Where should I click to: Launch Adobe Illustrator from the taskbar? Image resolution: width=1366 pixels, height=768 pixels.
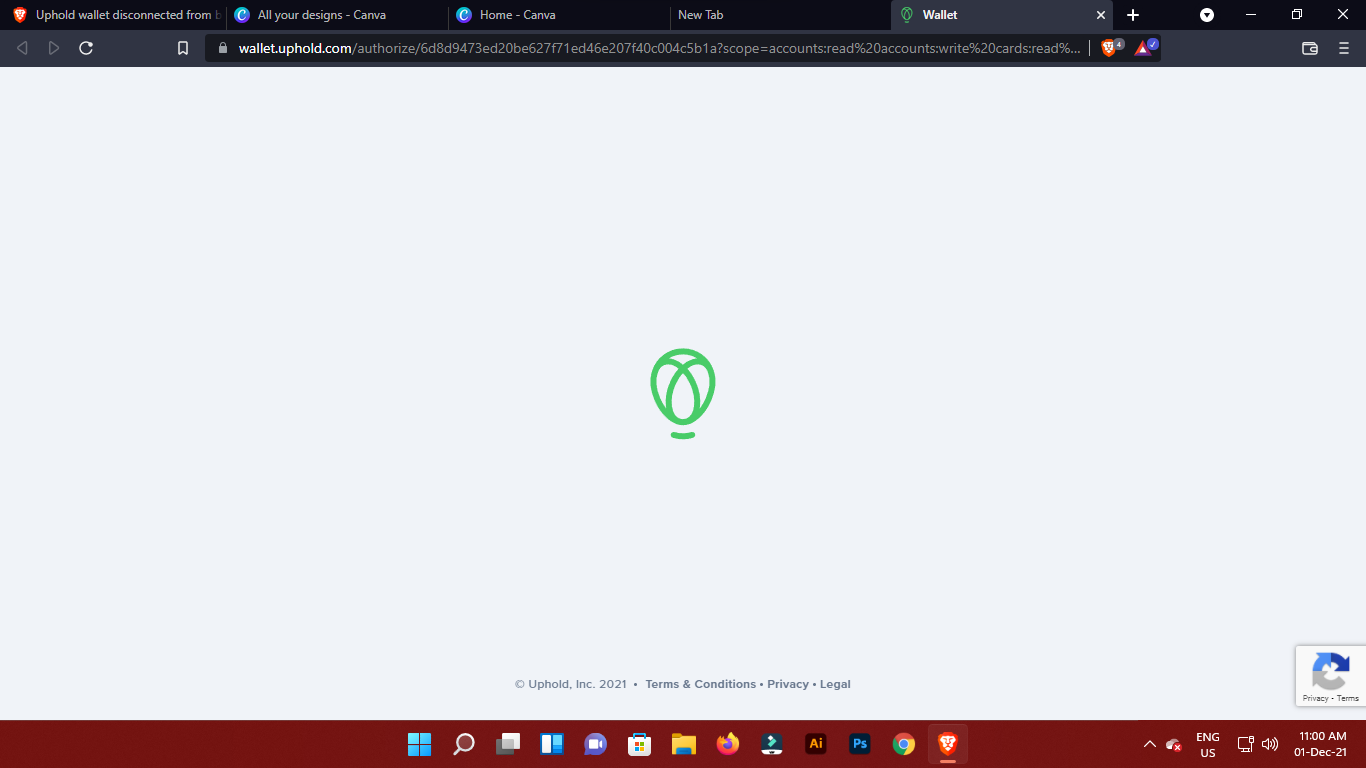[x=816, y=744]
